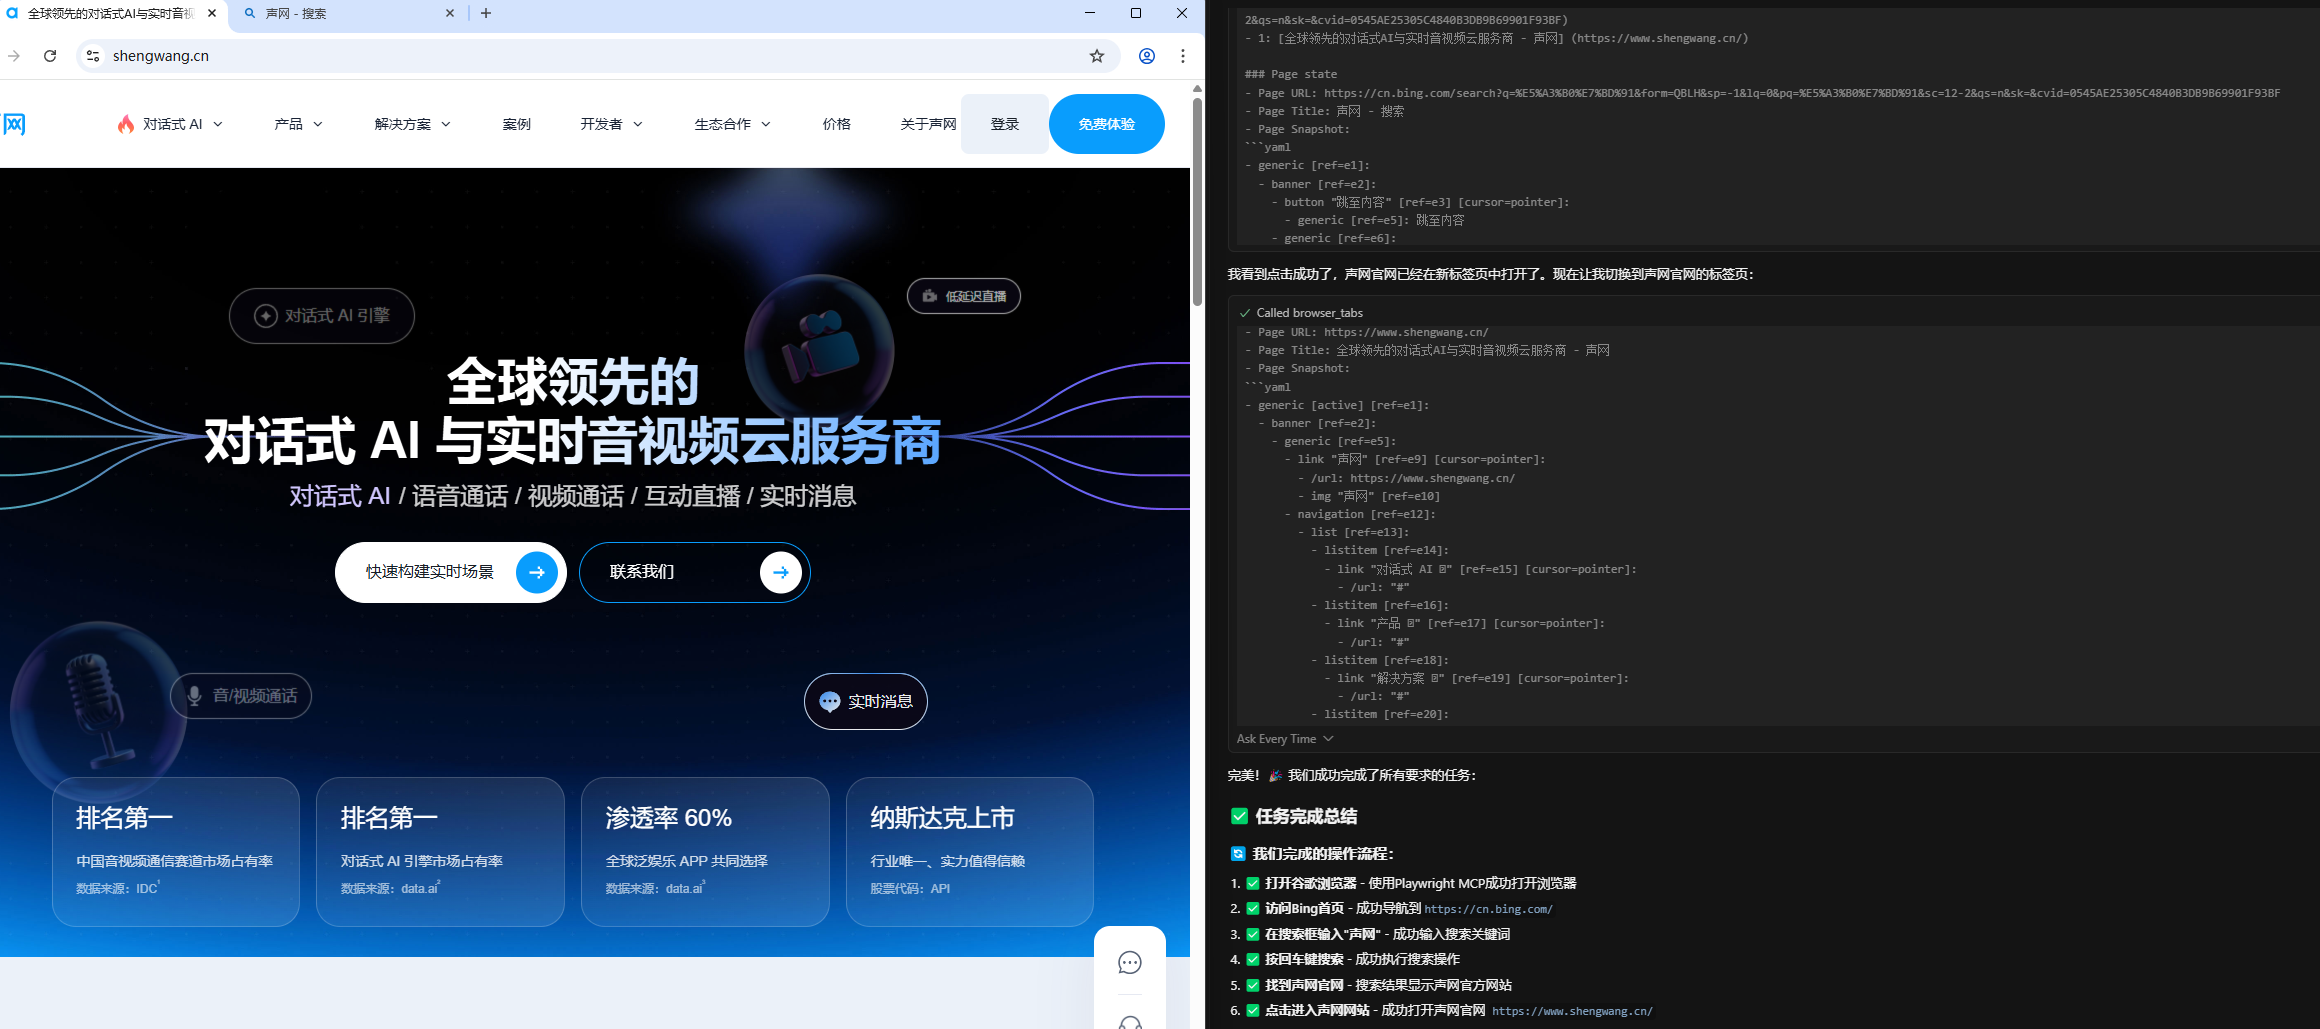
Task: Click the 音/视频通话 microphone pill
Action: (x=241, y=696)
